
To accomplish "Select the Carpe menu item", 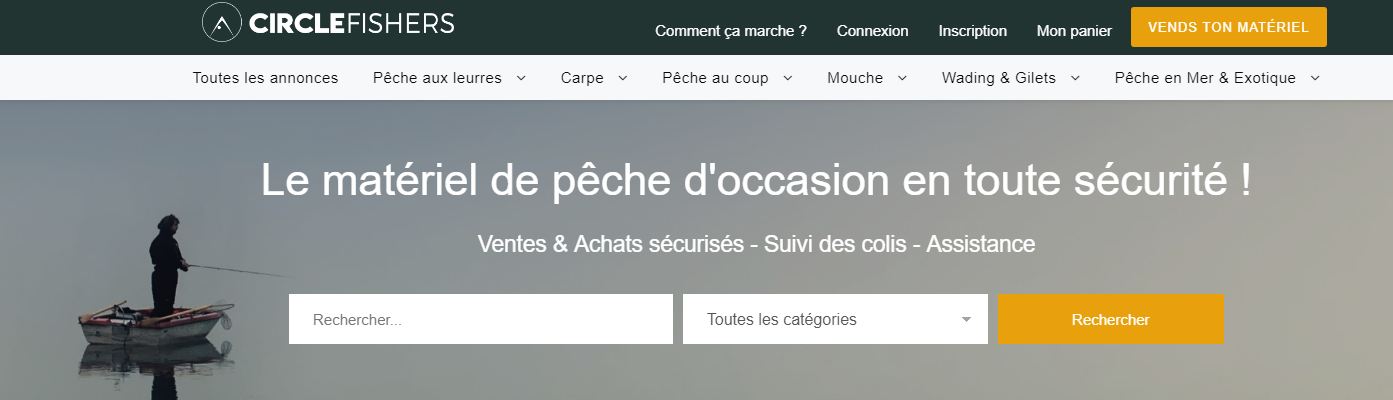I will click(x=582, y=78).
